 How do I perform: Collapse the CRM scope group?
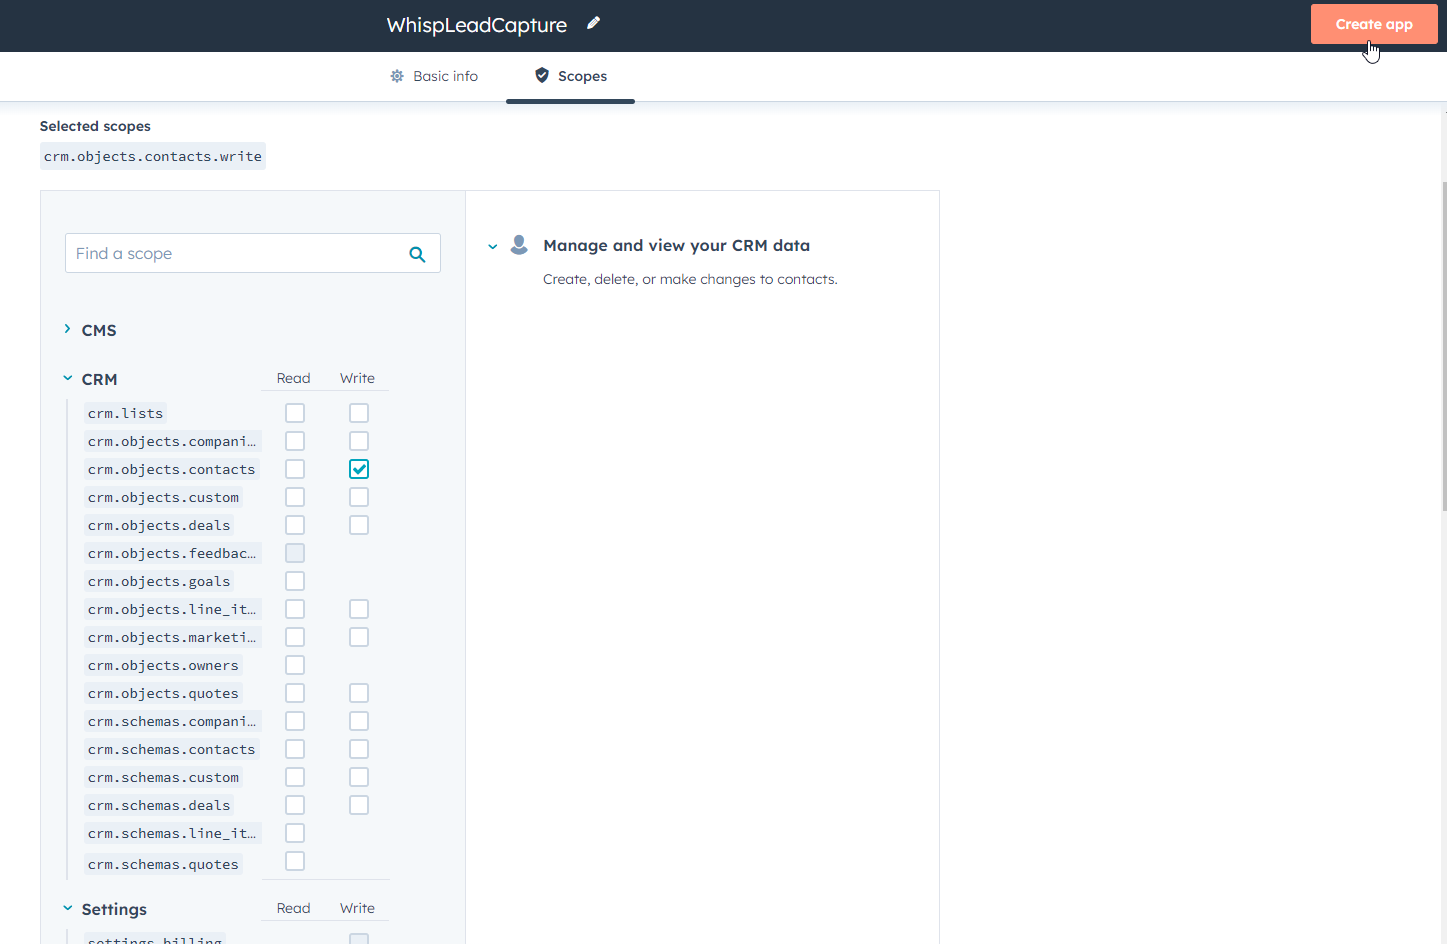pos(67,378)
